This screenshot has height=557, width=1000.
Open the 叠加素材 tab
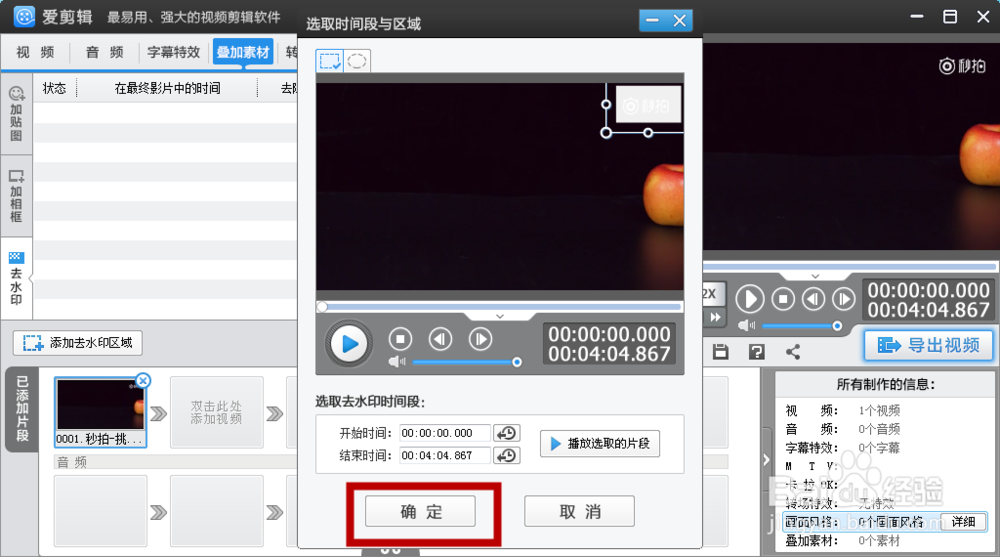[243, 52]
